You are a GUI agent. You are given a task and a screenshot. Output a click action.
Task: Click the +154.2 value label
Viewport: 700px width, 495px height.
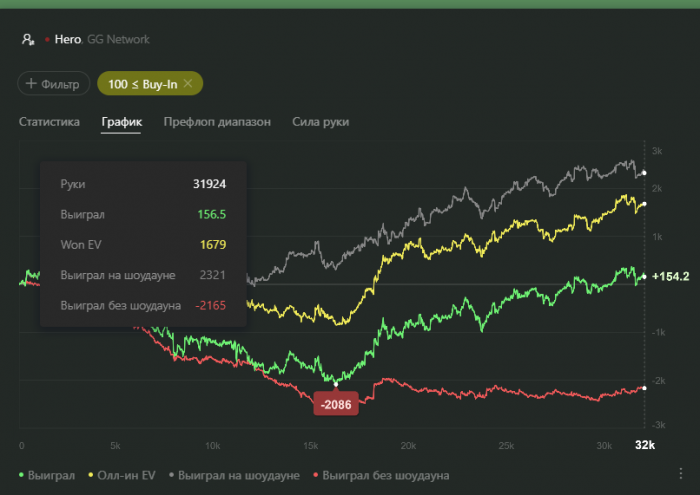coord(671,276)
